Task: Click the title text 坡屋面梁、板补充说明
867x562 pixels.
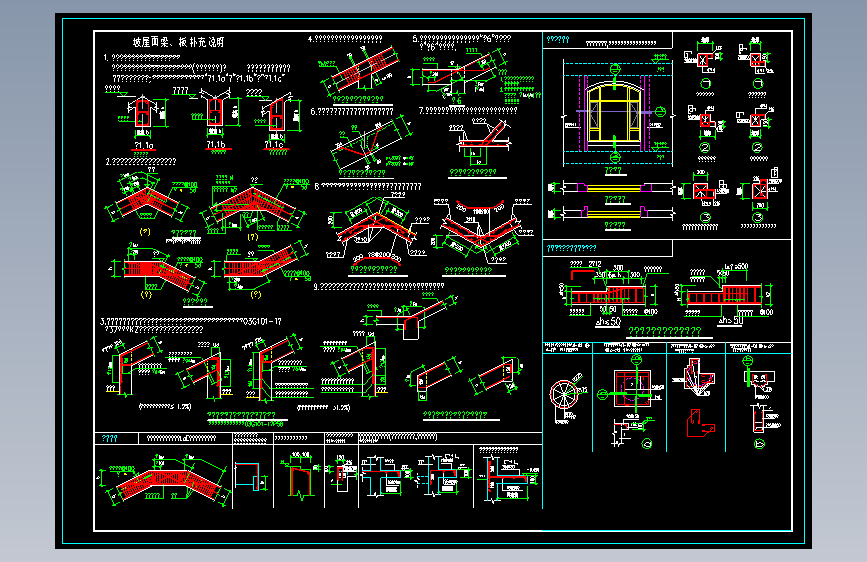Action: coord(178,42)
